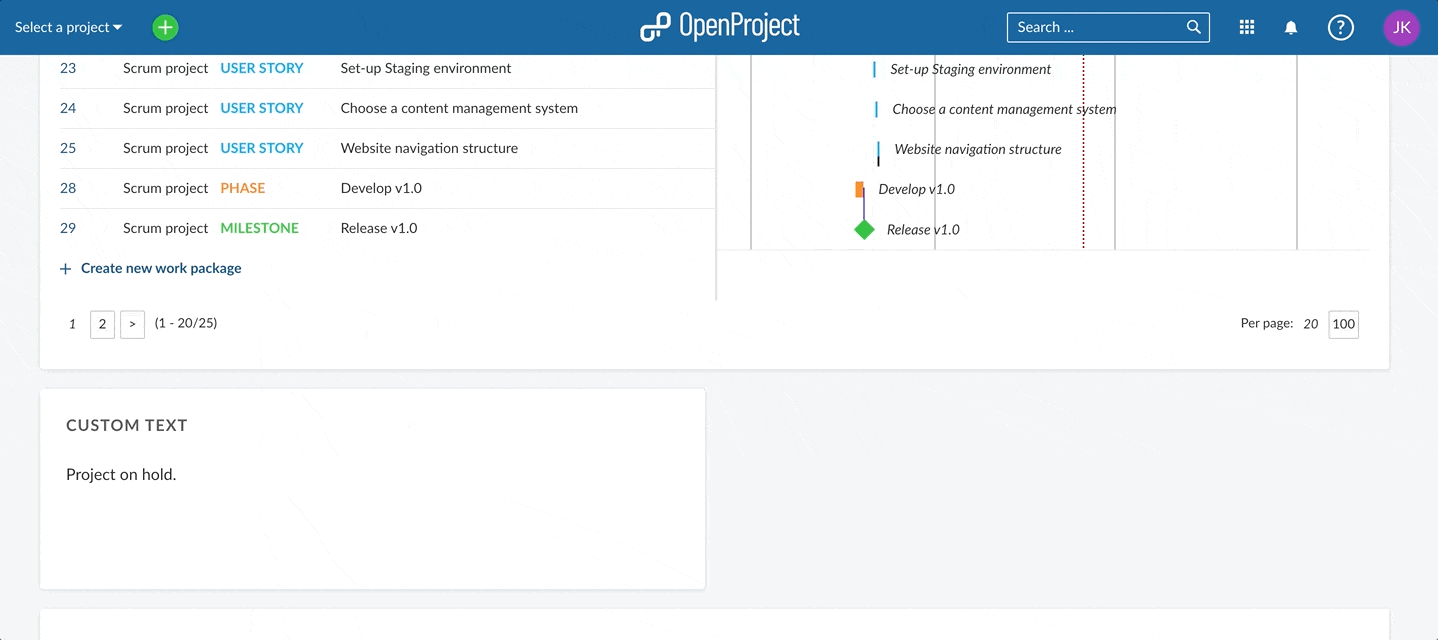Select Website navigation structure subject cell

point(429,148)
